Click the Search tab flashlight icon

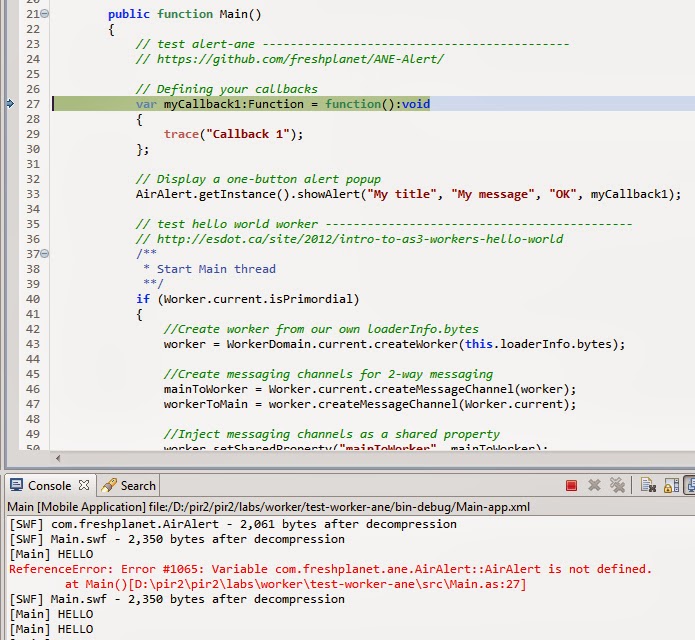109,485
